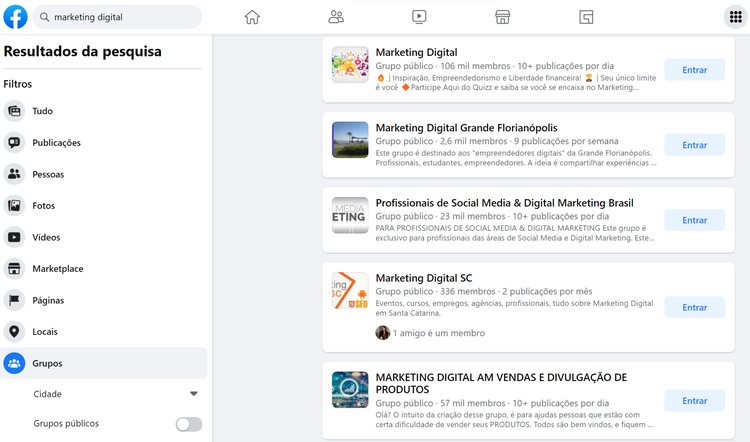Click the Páginas flag icon
Image resolution: width=750 pixels, height=442 pixels.
coord(14,300)
